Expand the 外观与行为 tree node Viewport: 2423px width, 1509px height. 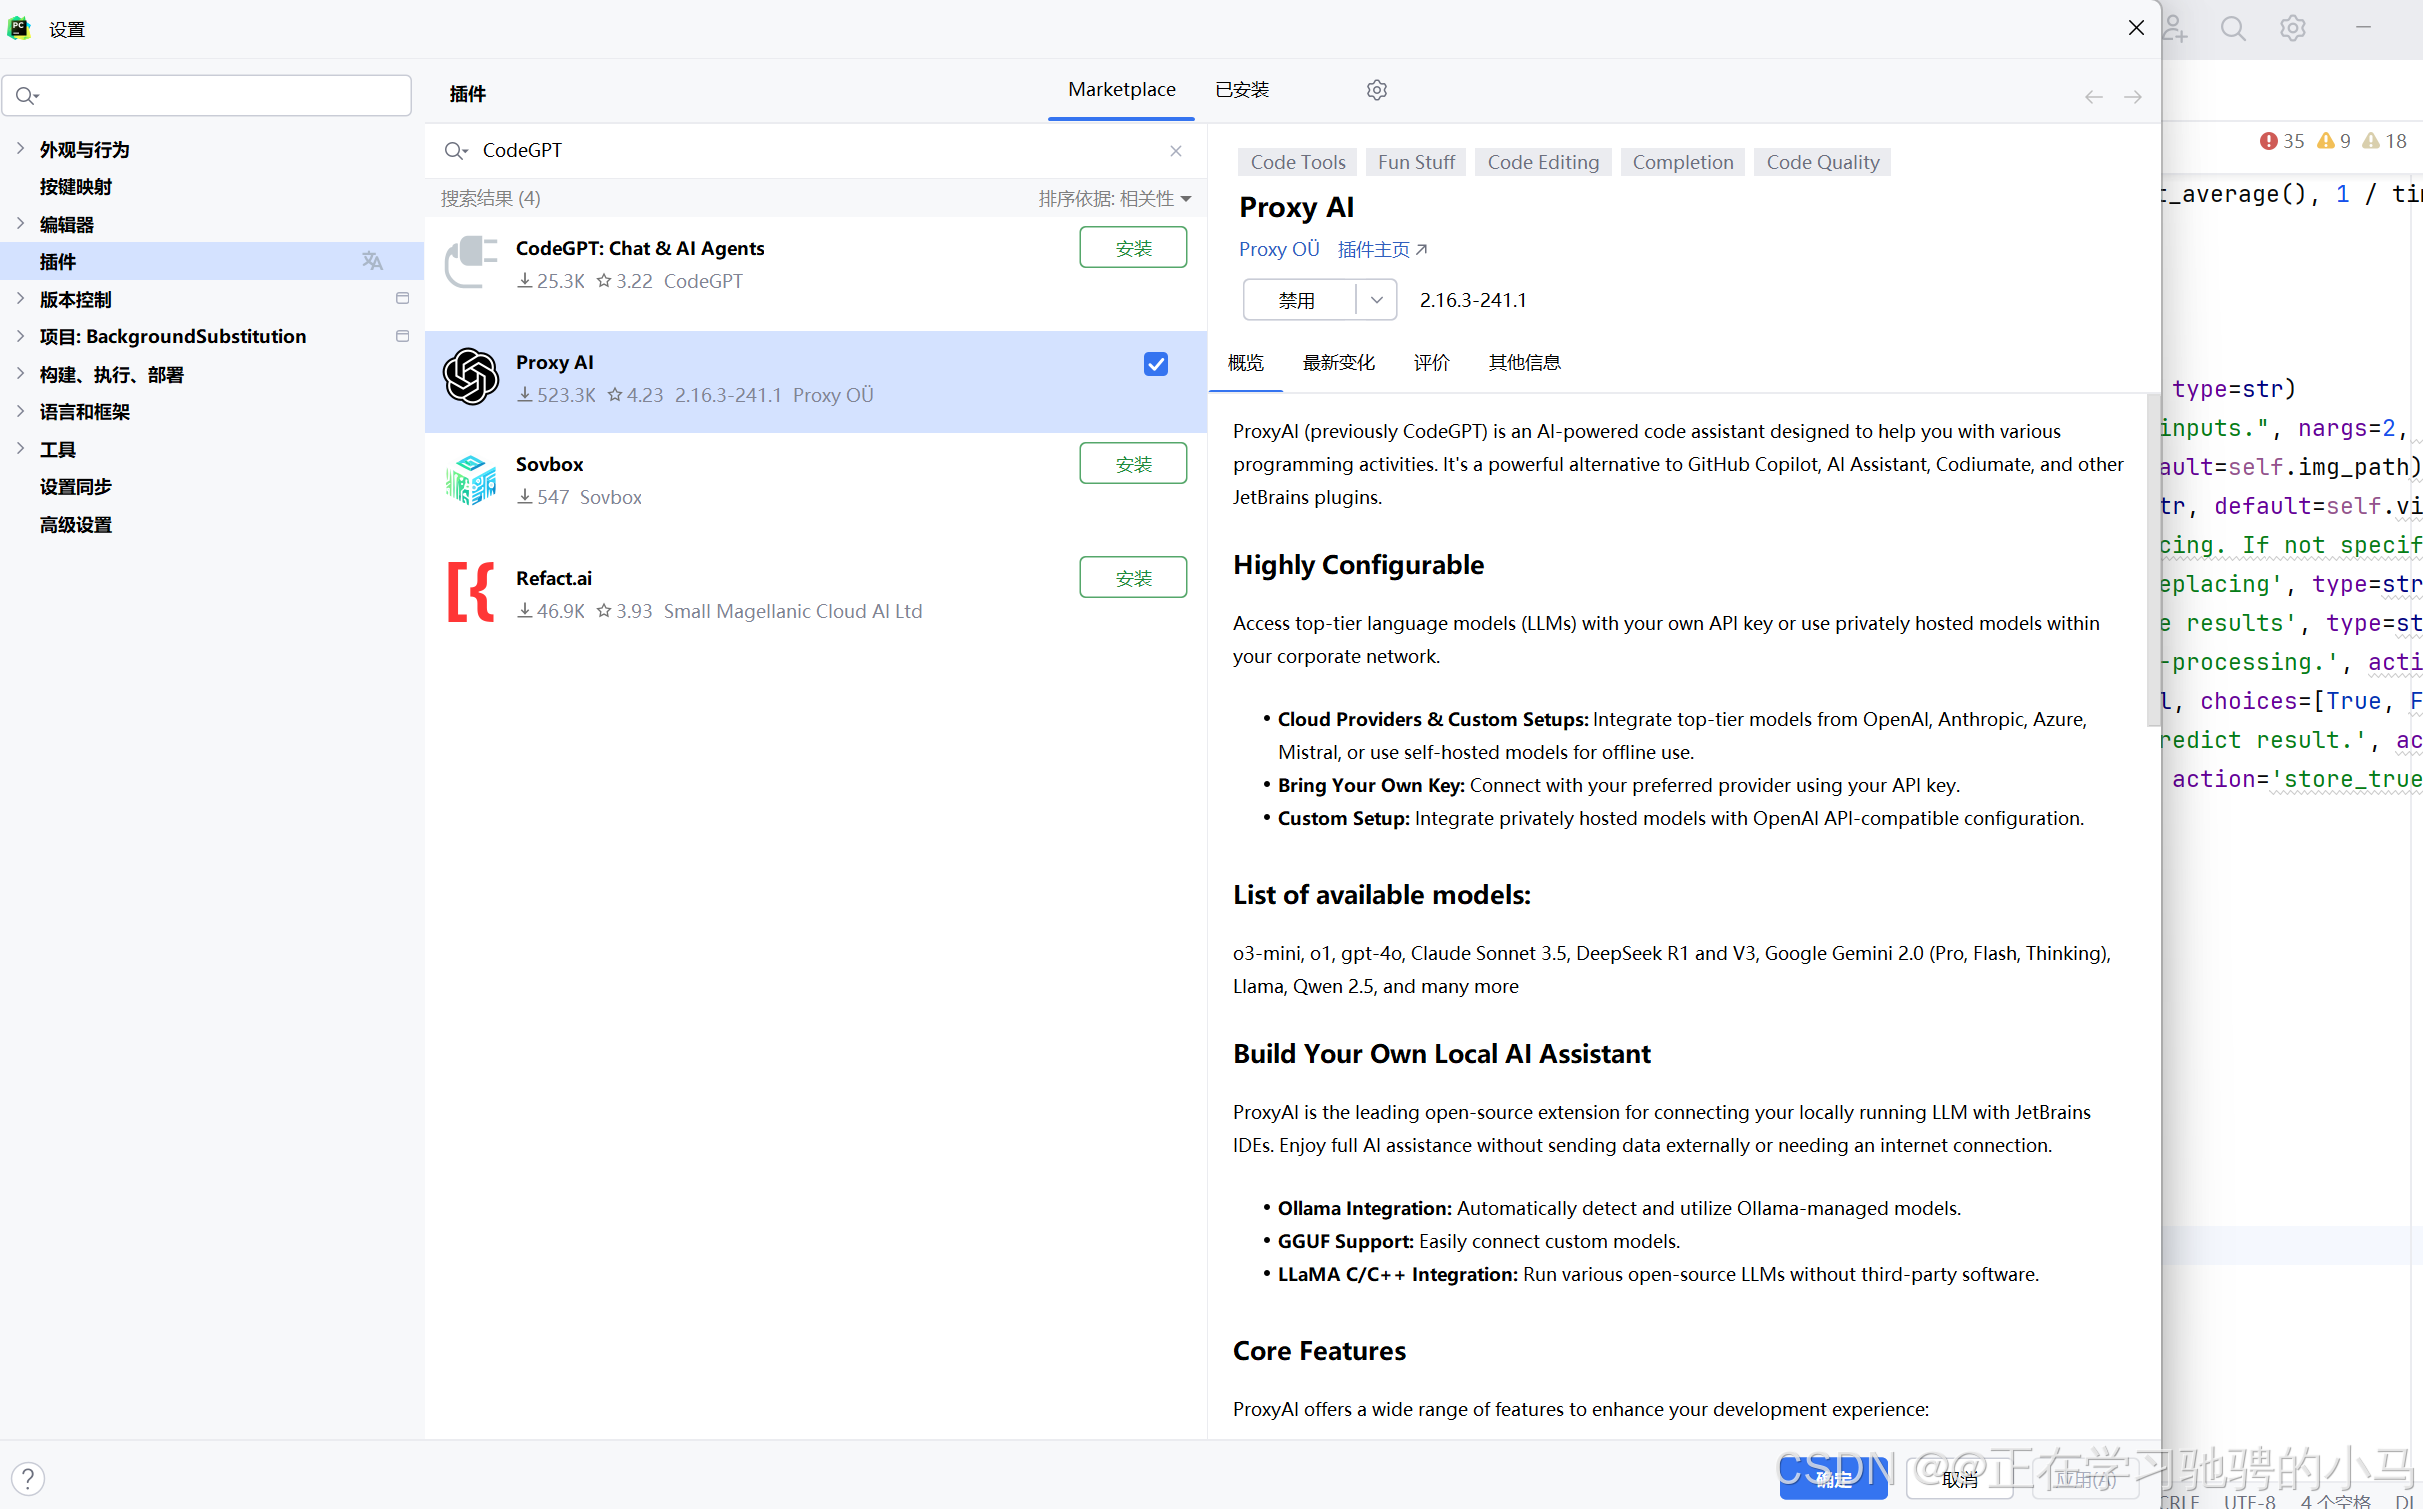click(20, 148)
